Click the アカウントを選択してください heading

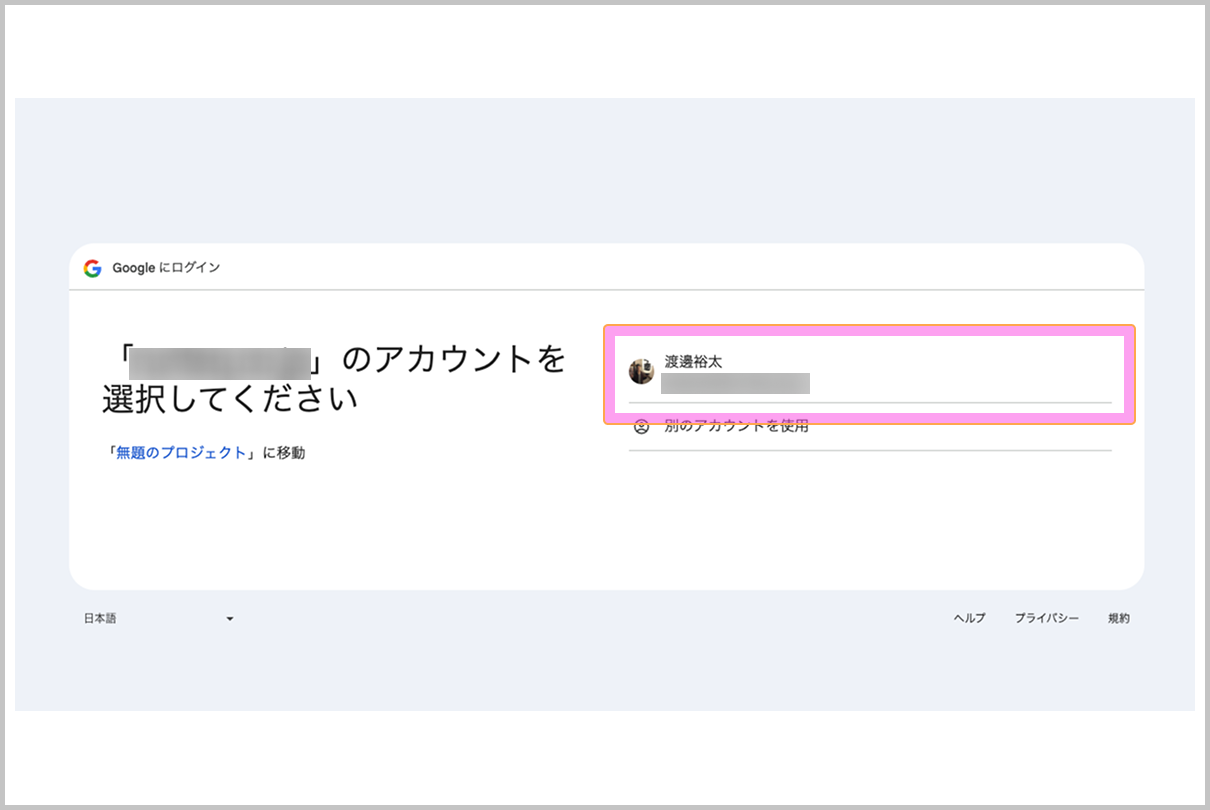[335, 378]
